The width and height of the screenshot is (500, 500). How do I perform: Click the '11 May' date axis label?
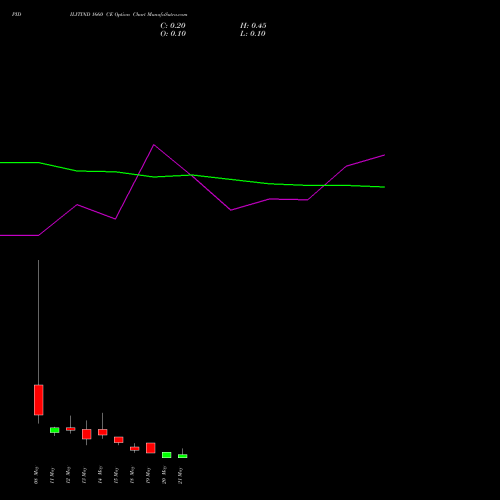pyautogui.click(x=52, y=475)
